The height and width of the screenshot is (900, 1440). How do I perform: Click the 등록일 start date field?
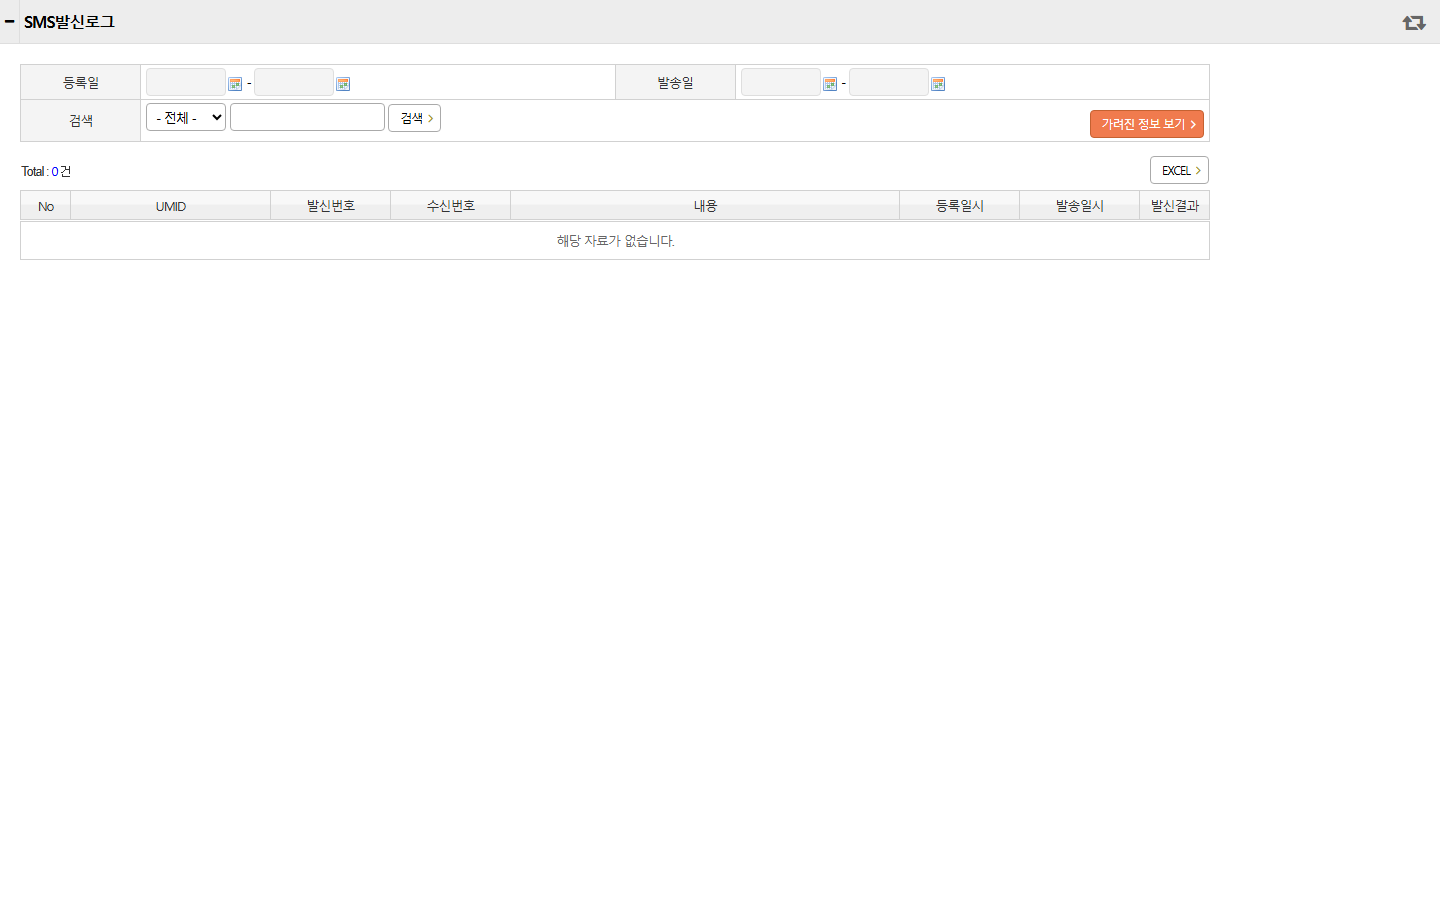coord(186,82)
